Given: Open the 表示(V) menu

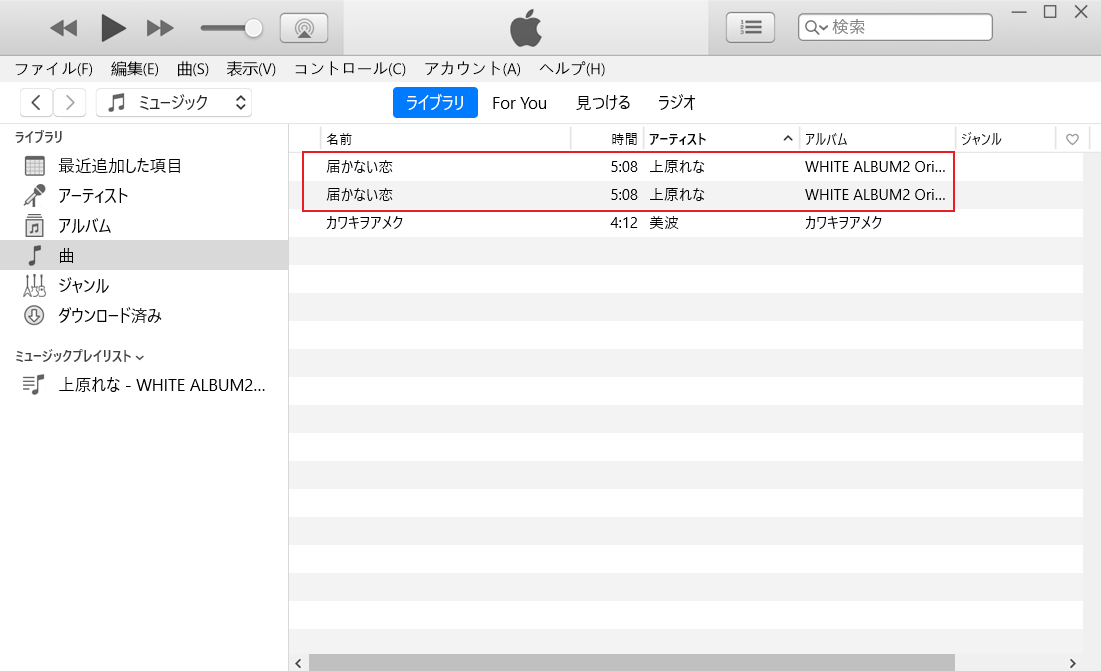Looking at the screenshot, I should tap(251, 69).
